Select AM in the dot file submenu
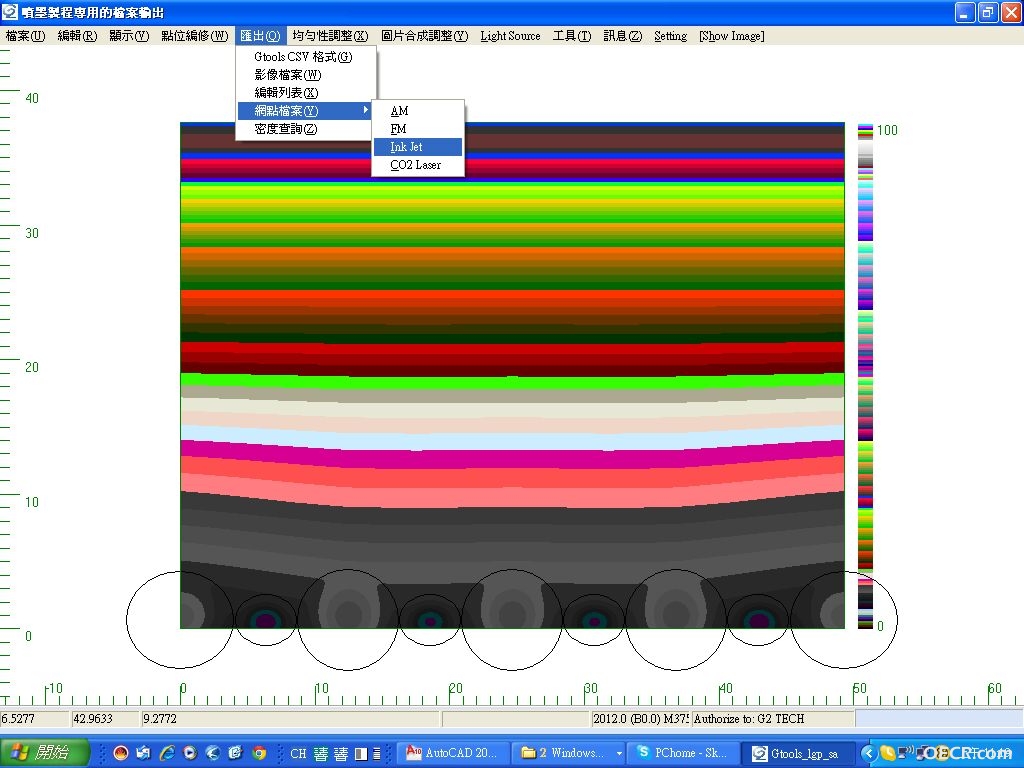 coord(418,111)
